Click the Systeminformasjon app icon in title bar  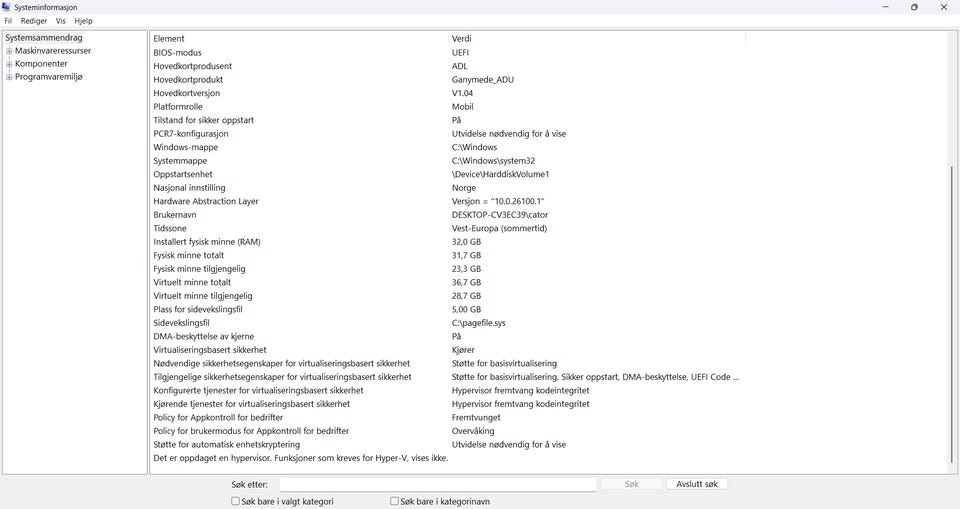(6, 7)
